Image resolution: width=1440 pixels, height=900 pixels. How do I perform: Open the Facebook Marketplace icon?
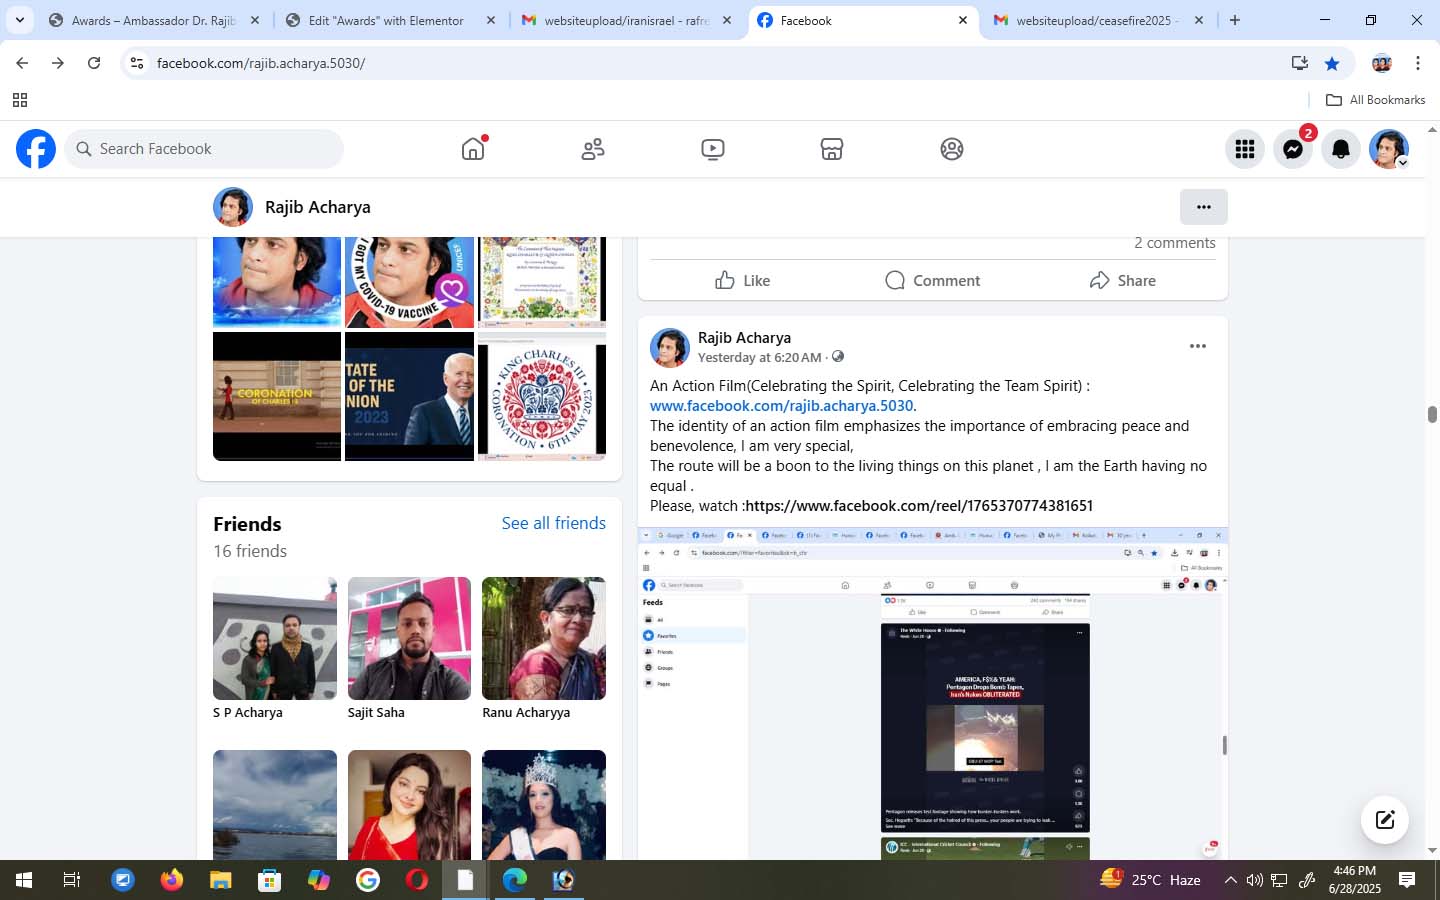[832, 149]
